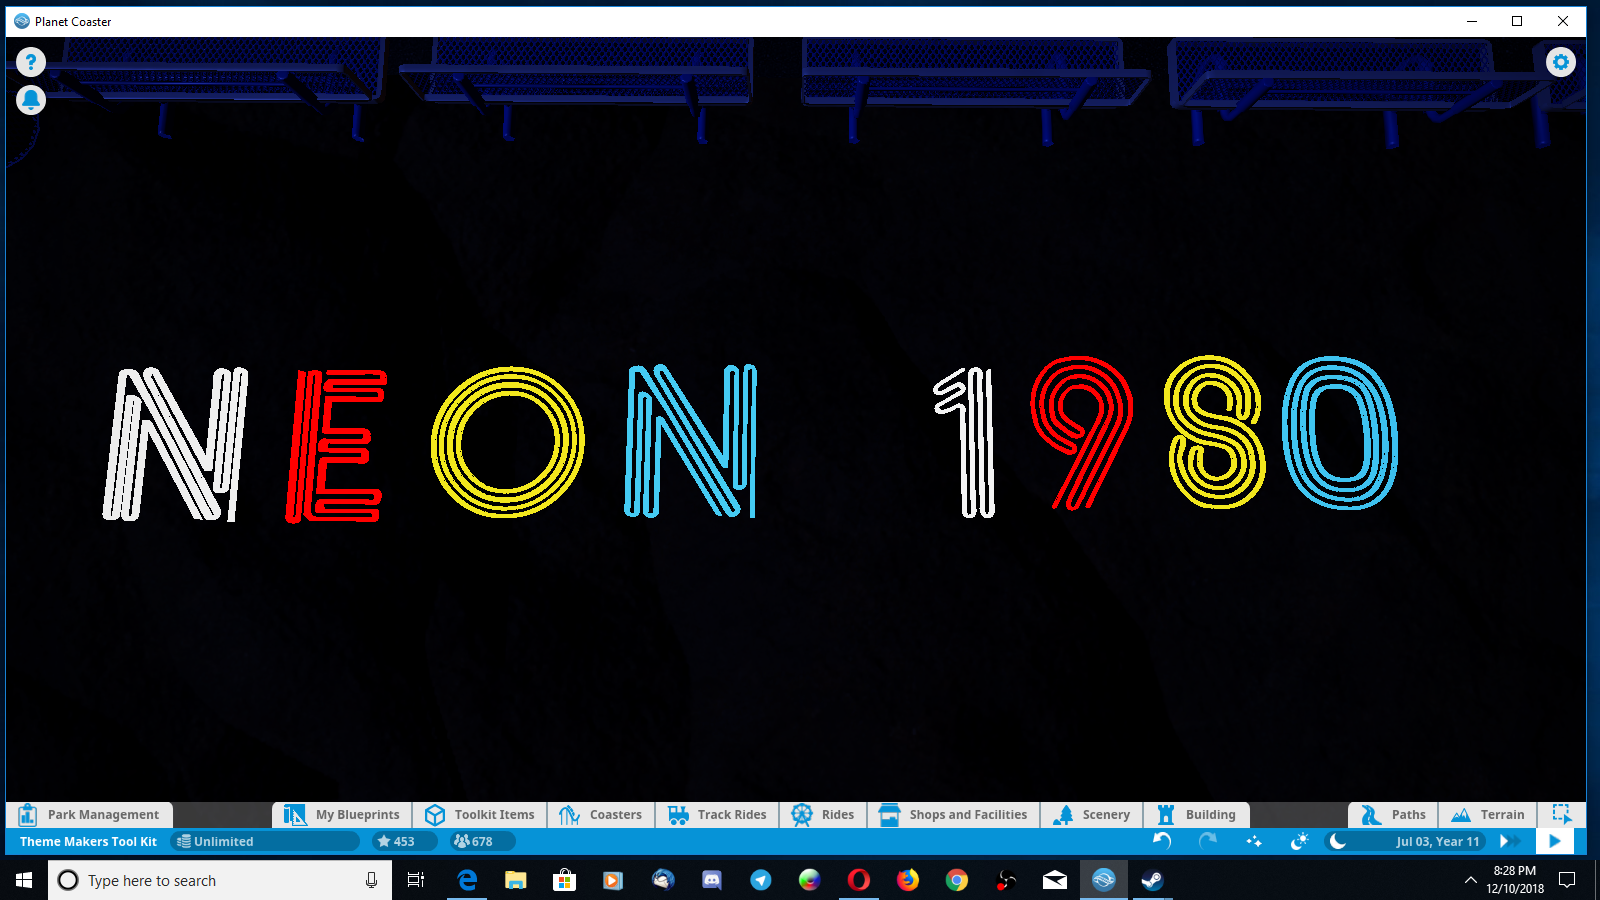This screenshot has width=1600, height=900.
Task: Switch to Planet Coaster taskbar icon
Action: coord(1103,880)
